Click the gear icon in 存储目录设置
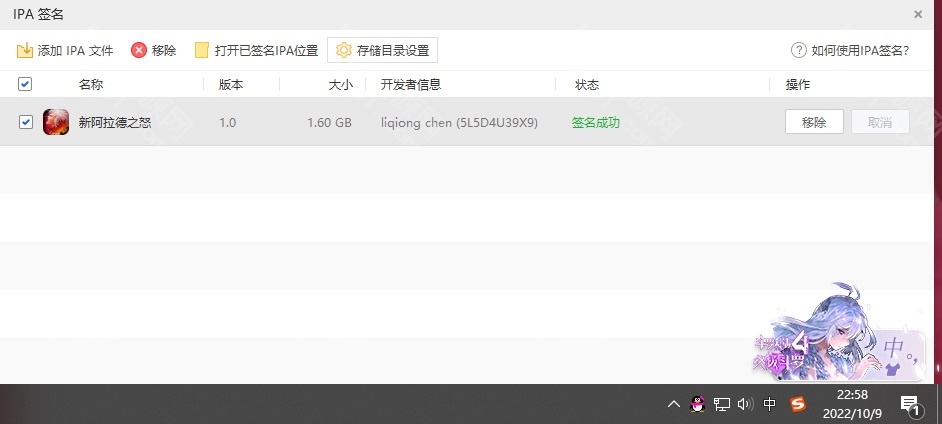This screenshot has width=942, height=424. point(344,50)
